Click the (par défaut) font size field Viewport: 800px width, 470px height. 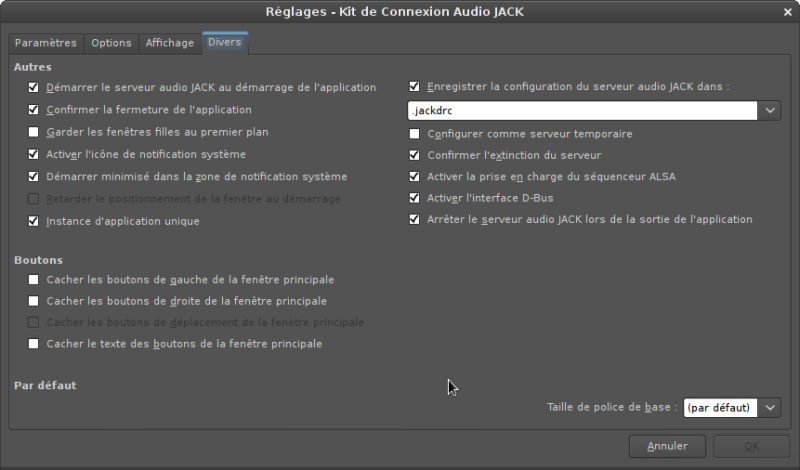tap(720, 408)
